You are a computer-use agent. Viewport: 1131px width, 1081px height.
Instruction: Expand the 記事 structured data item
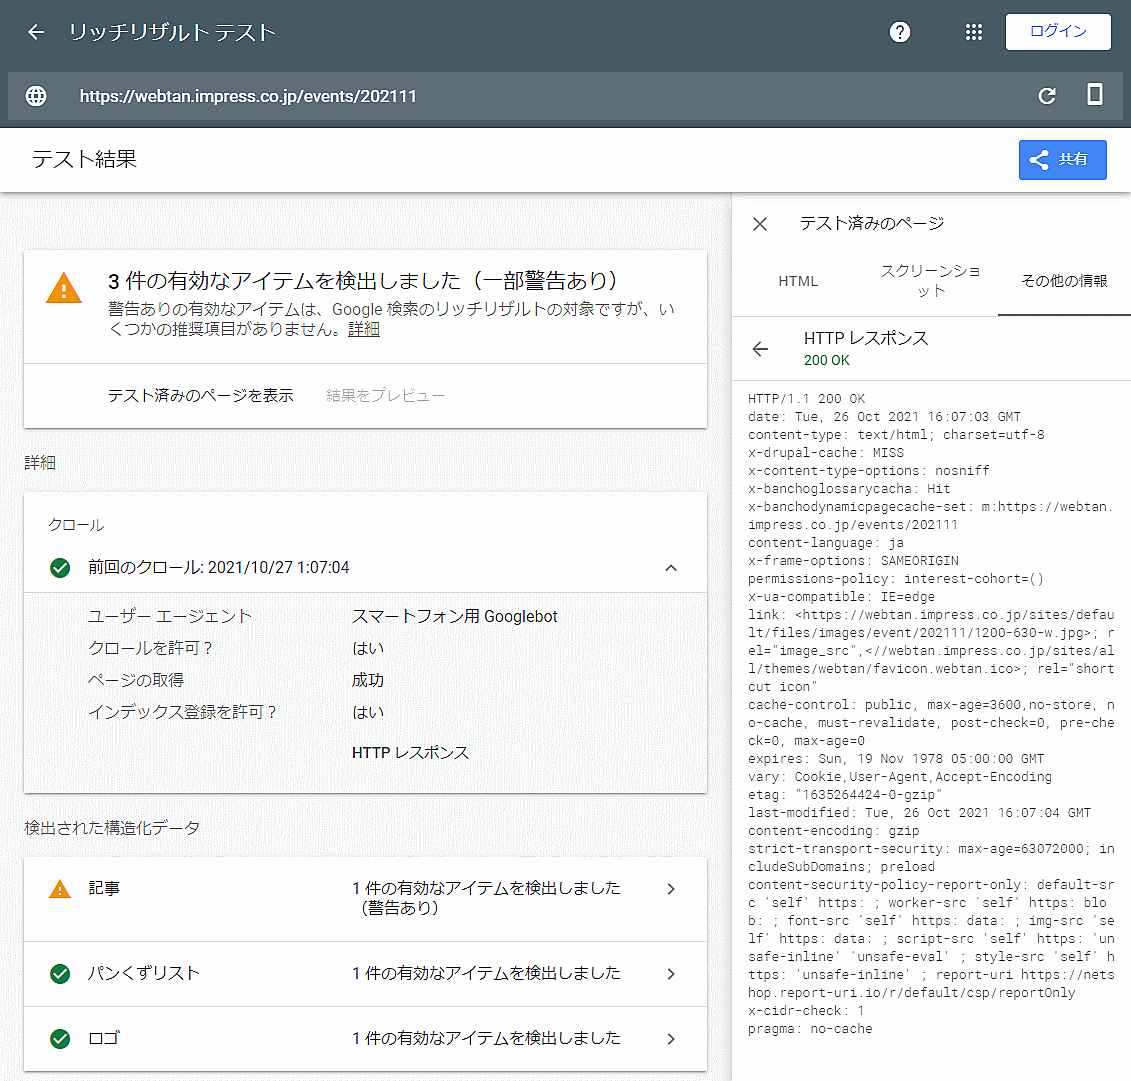click(x=671, y=889)
